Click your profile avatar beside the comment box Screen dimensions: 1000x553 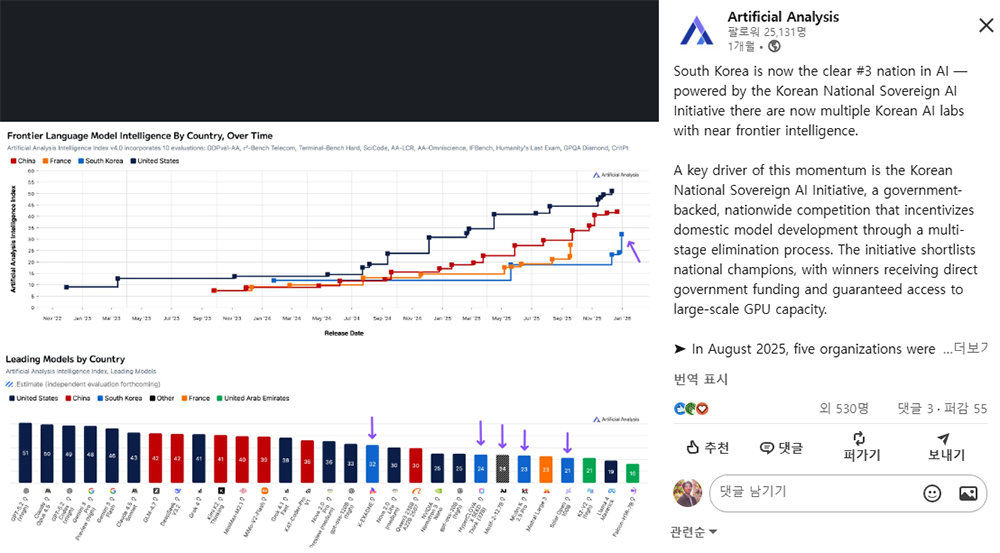coord(688,493)
